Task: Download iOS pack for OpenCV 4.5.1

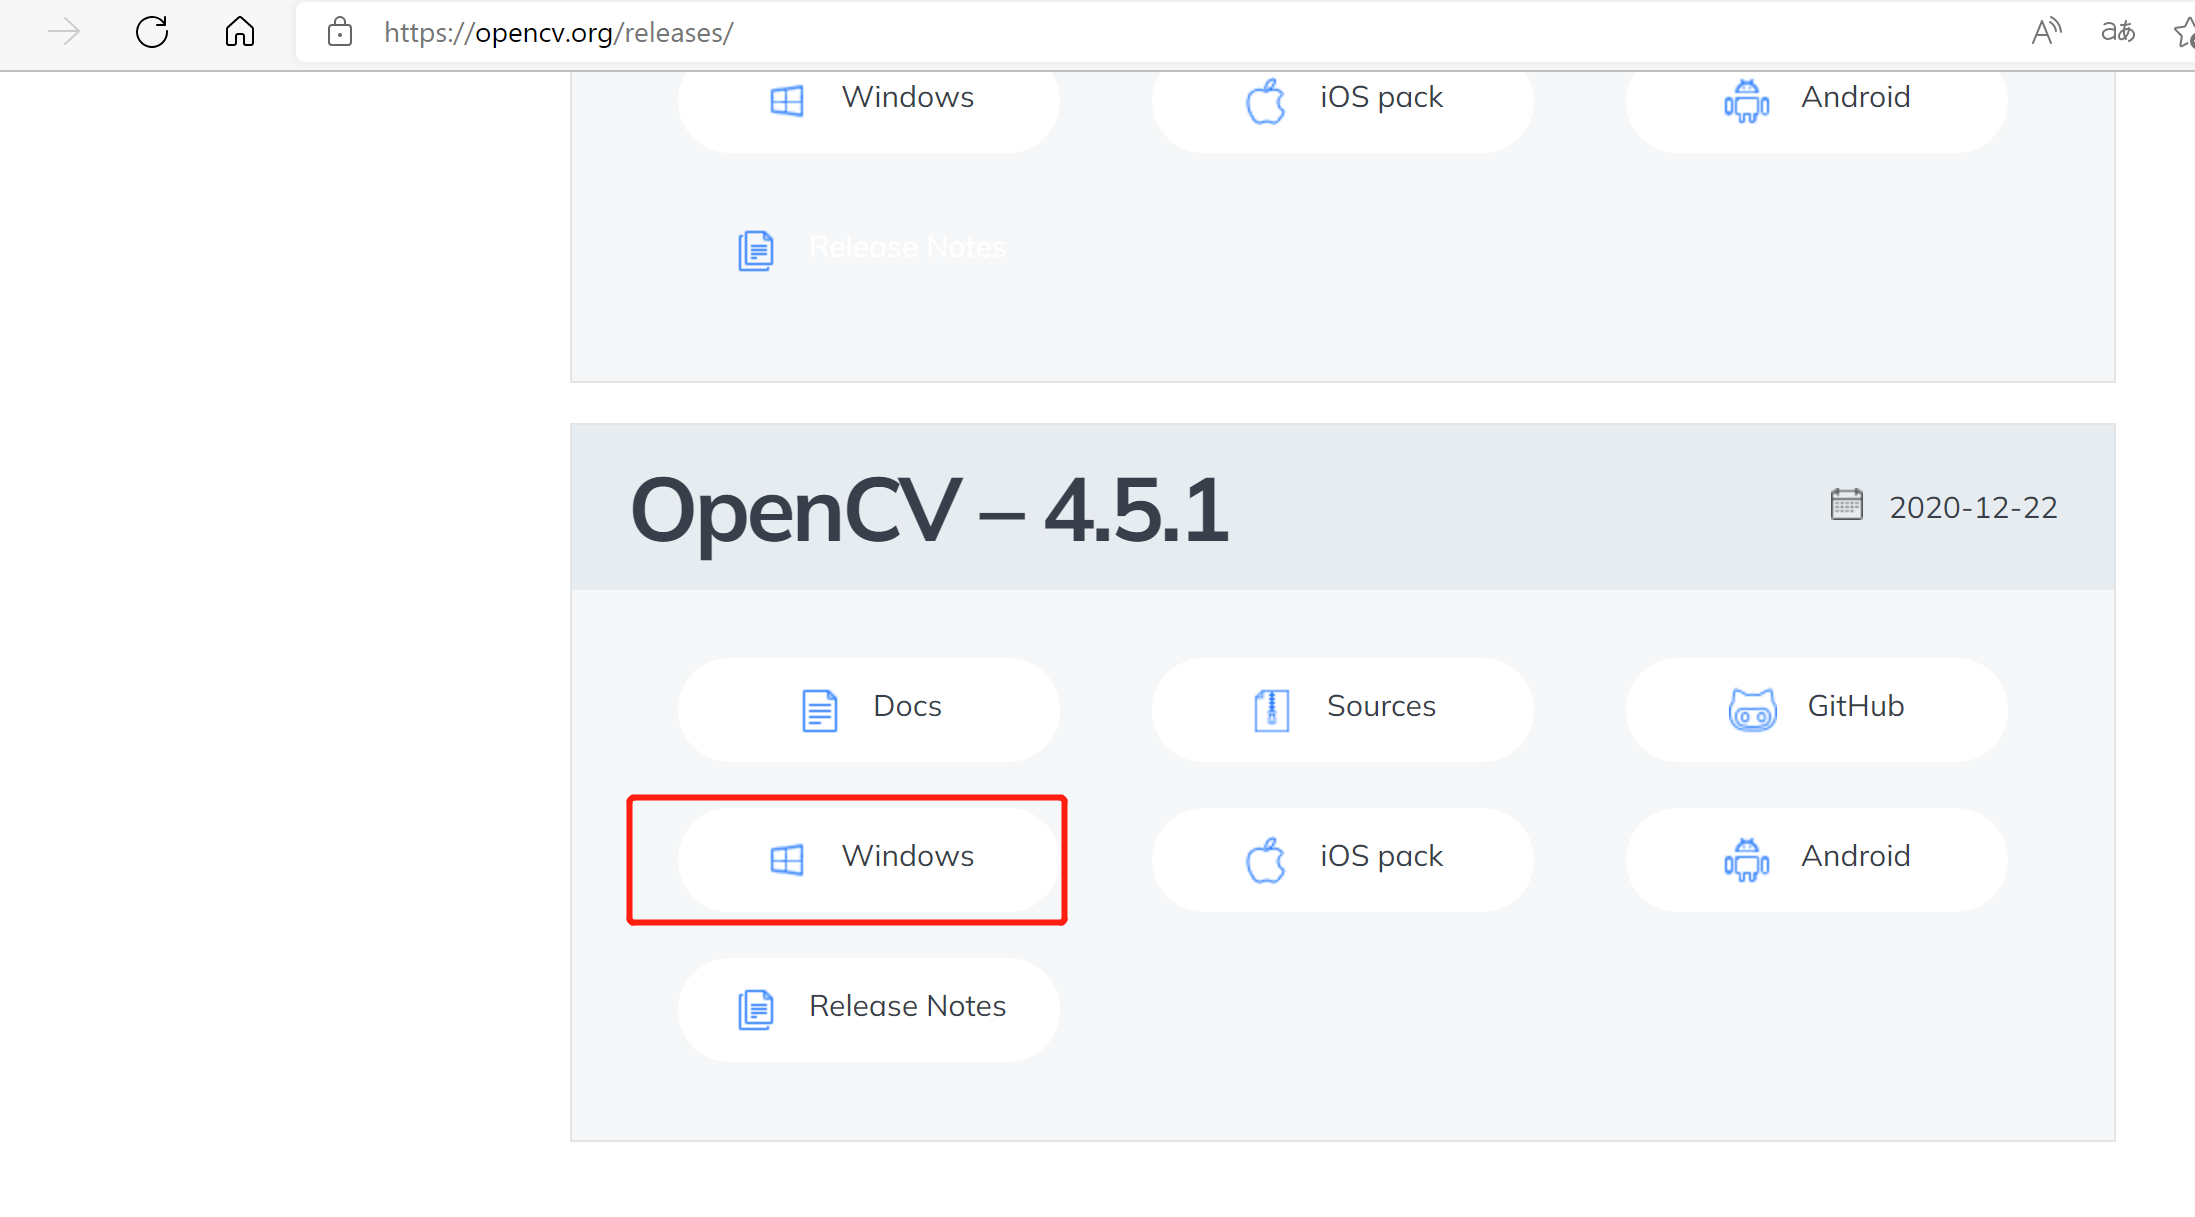Action: (1342, 858)
